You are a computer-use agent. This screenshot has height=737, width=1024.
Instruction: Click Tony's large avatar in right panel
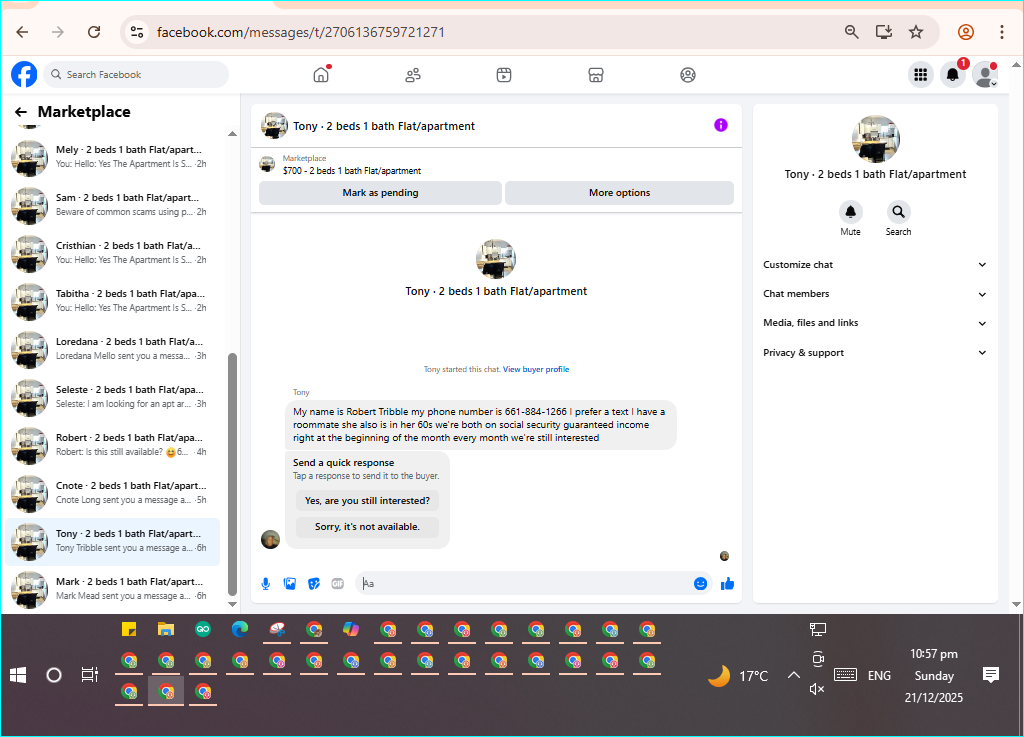tap(875, 138)
